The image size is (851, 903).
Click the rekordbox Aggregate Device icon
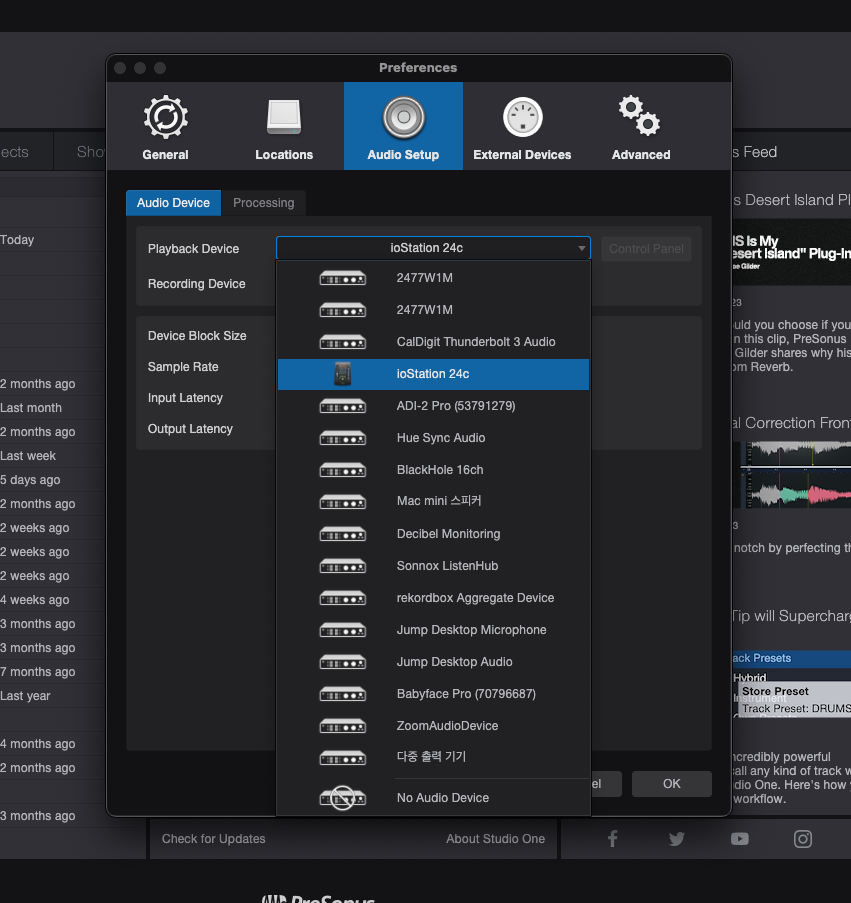pos(343,598)
